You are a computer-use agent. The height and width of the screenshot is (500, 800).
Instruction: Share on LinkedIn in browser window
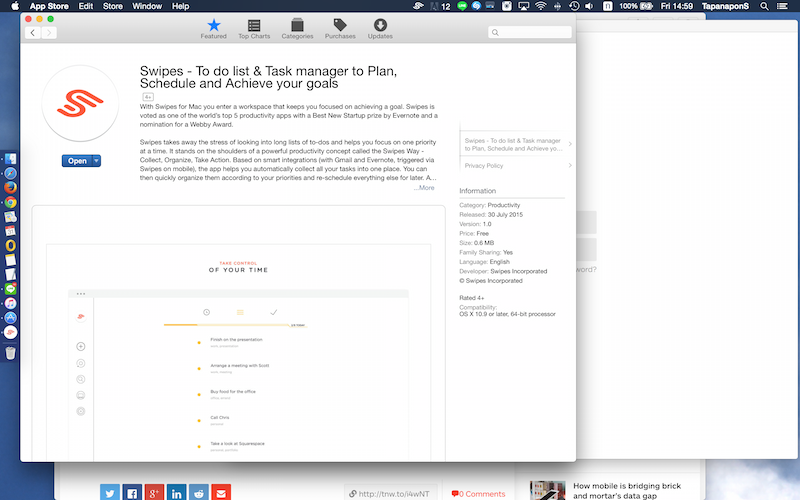click(x=177, y=493)
